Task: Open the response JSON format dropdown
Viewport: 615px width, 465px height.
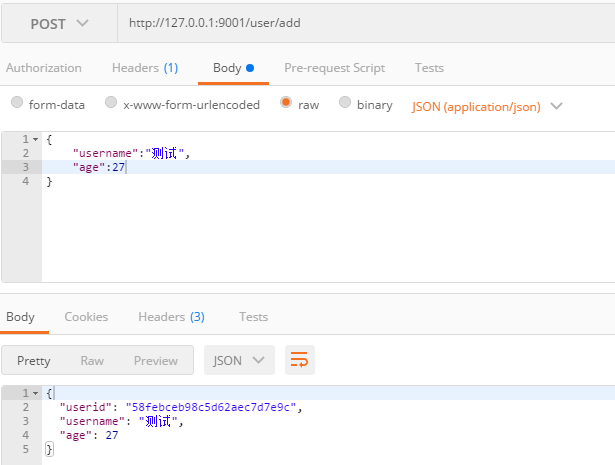Action: (239, 360)
